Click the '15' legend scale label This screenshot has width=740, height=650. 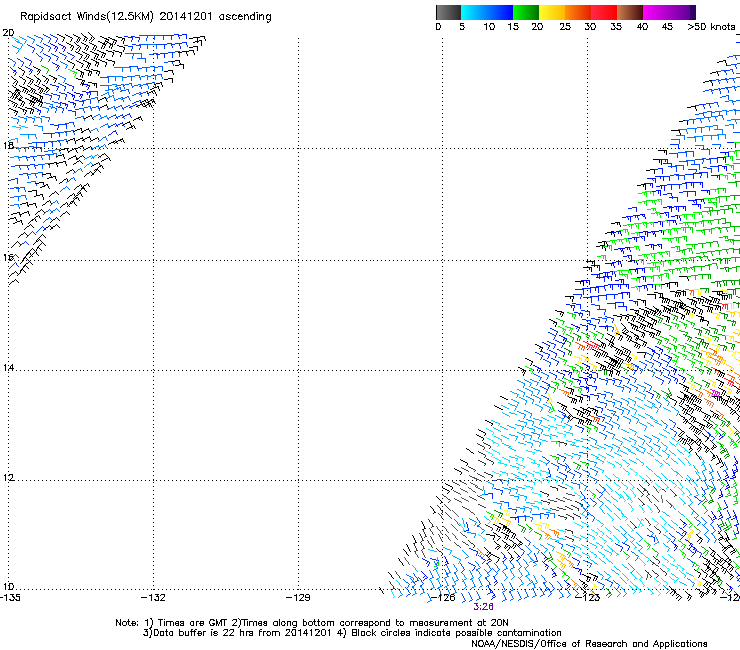pyautogui.click(x=513, y=27)
